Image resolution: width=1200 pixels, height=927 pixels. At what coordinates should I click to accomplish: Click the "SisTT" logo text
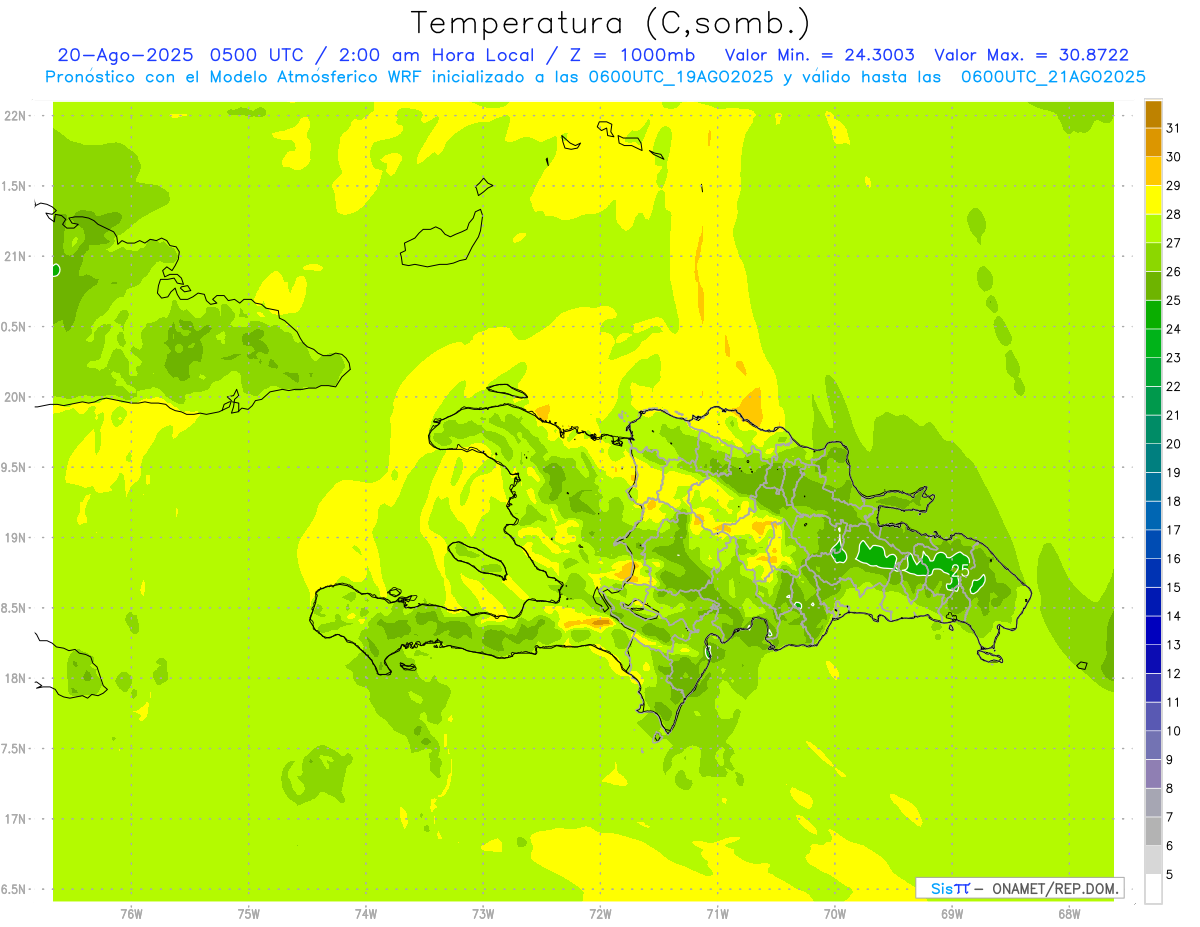pos(950,888)
